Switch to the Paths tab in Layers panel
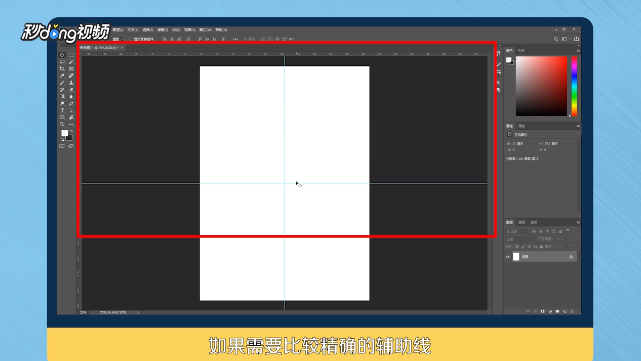This screenshot has width=641, height=361. pyautogui.click(x=533, y=222)
